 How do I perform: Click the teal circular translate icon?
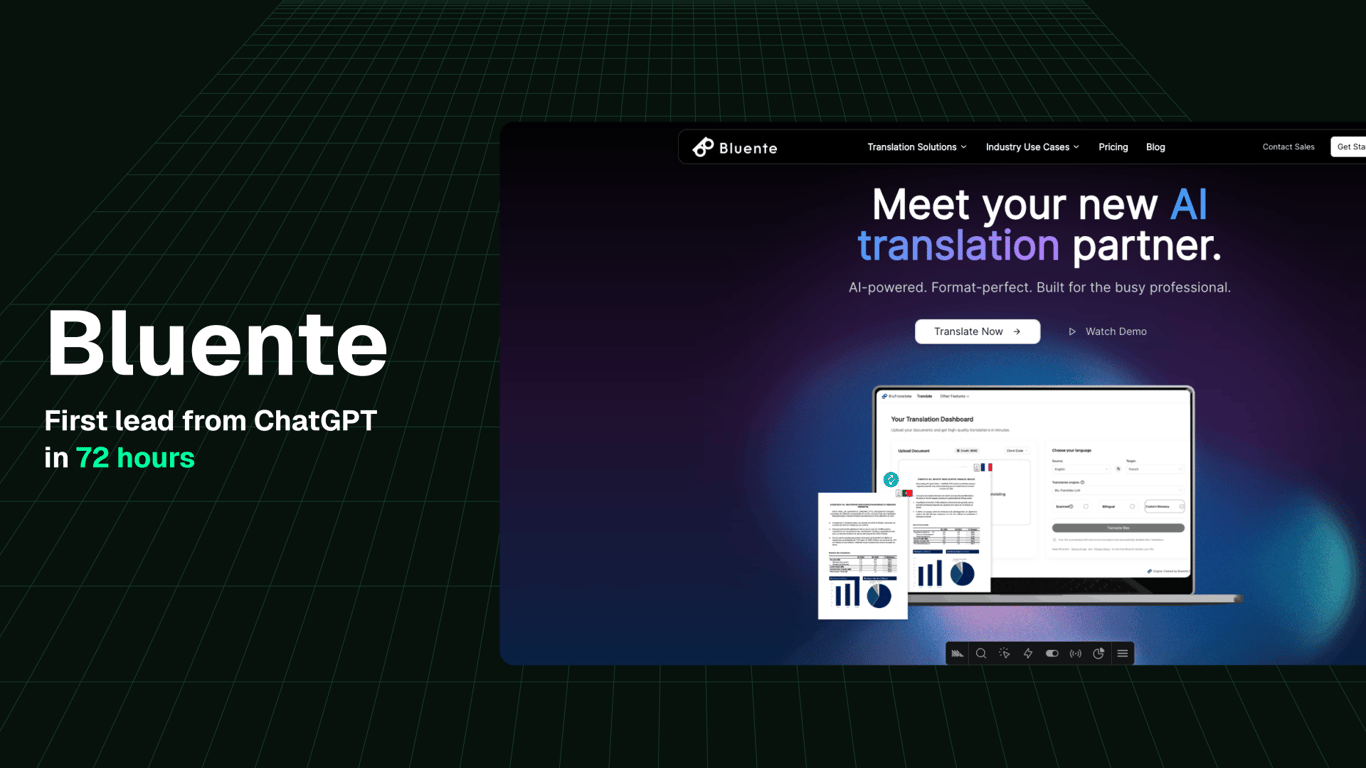(x=891, y=480)
